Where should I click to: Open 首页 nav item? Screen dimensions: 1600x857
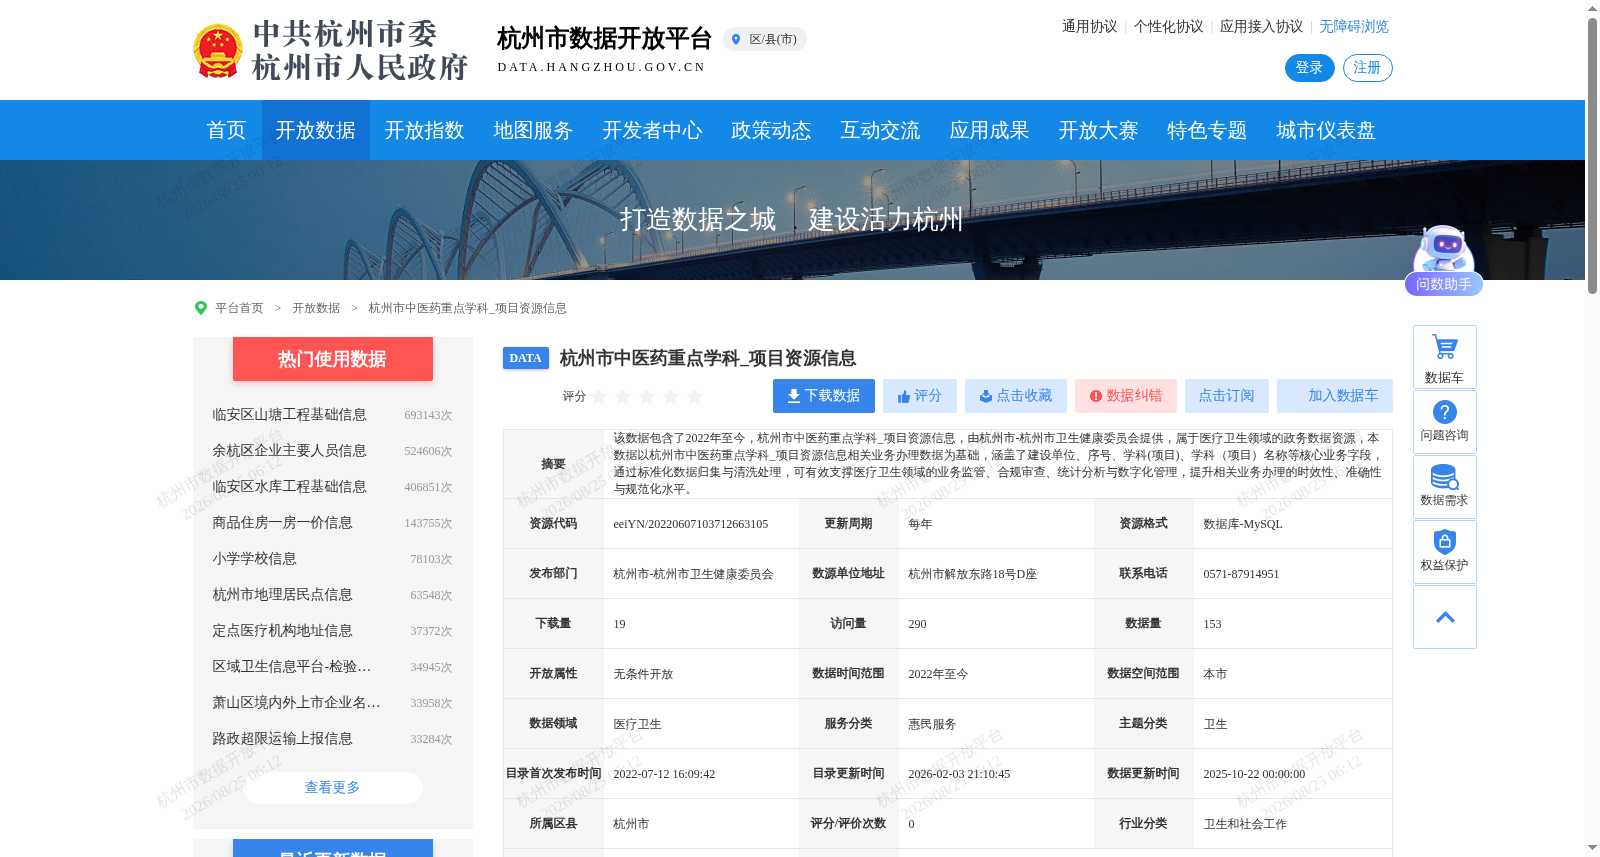point(226,130)
